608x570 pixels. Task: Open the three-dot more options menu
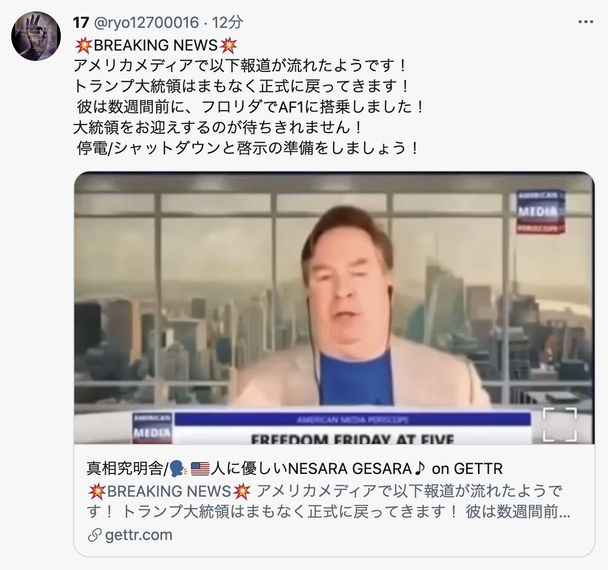click(585, 22)
